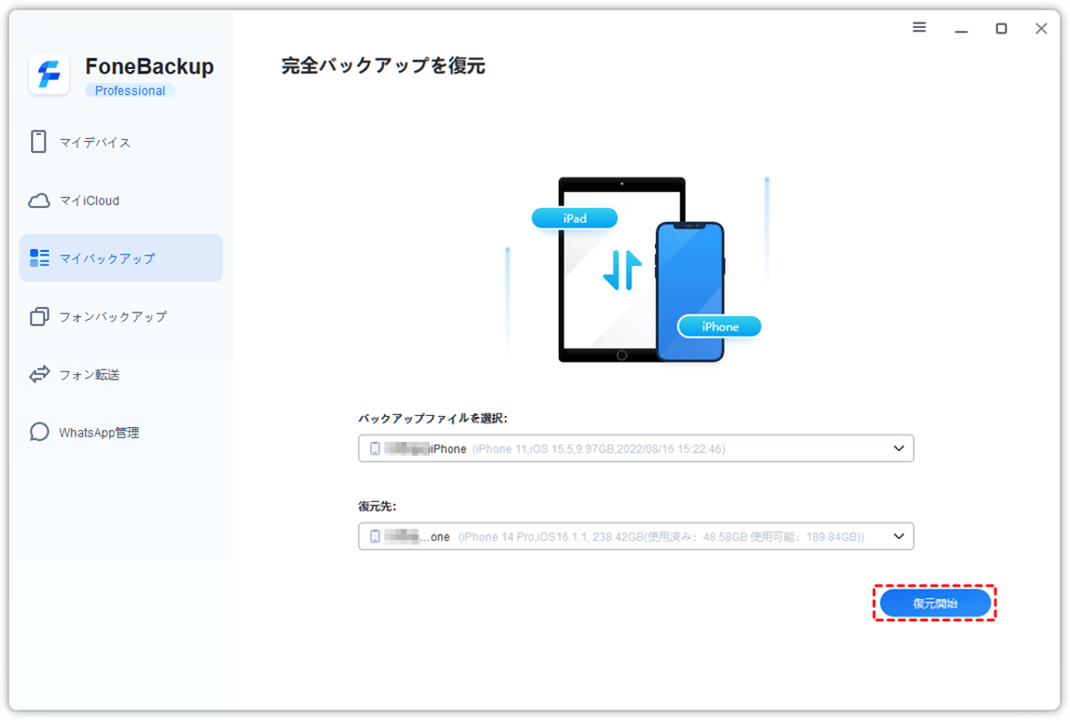Go to フォン転送 section
1070x720 pixels.
coord(121,374)
